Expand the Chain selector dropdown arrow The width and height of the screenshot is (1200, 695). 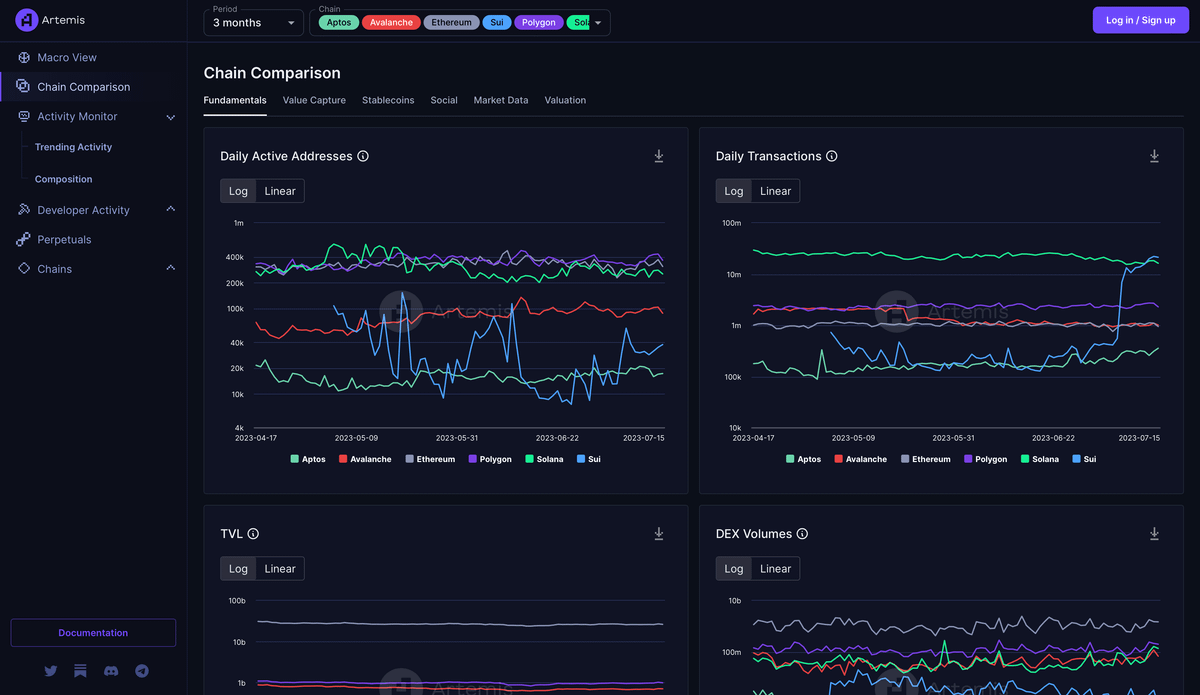click(598, 23)
